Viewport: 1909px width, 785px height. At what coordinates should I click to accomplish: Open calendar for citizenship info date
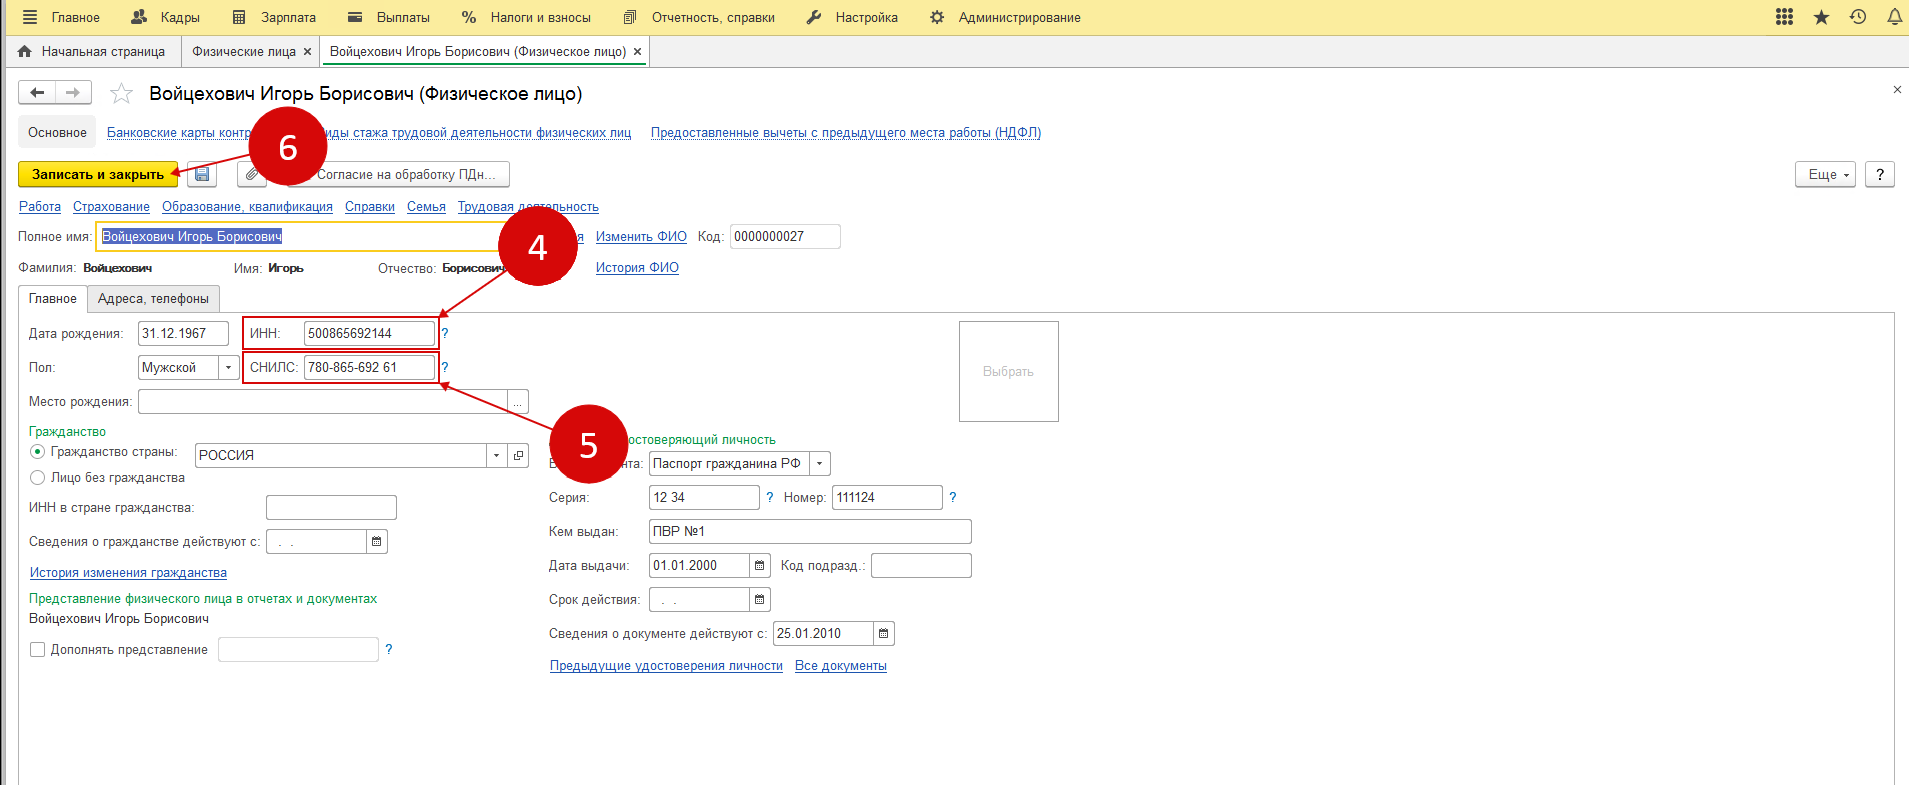[x=377, y=541]
